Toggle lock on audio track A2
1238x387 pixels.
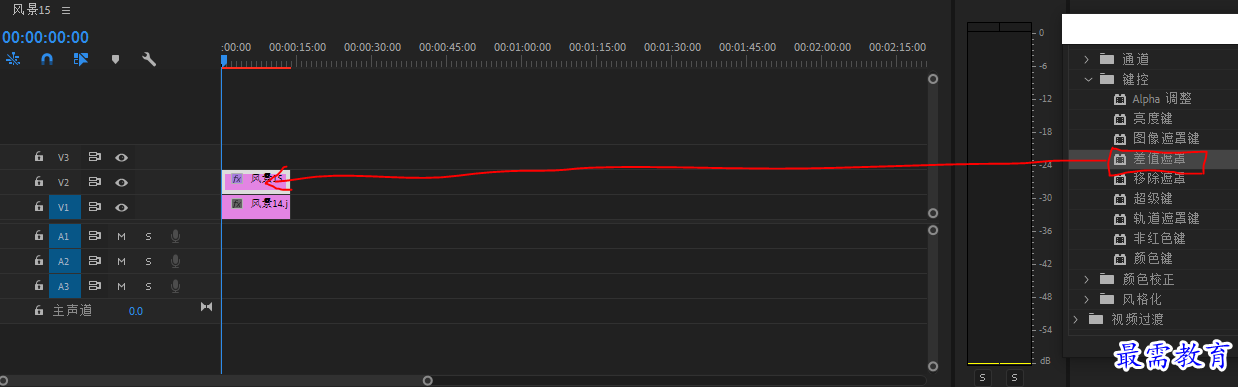[38, 261]
